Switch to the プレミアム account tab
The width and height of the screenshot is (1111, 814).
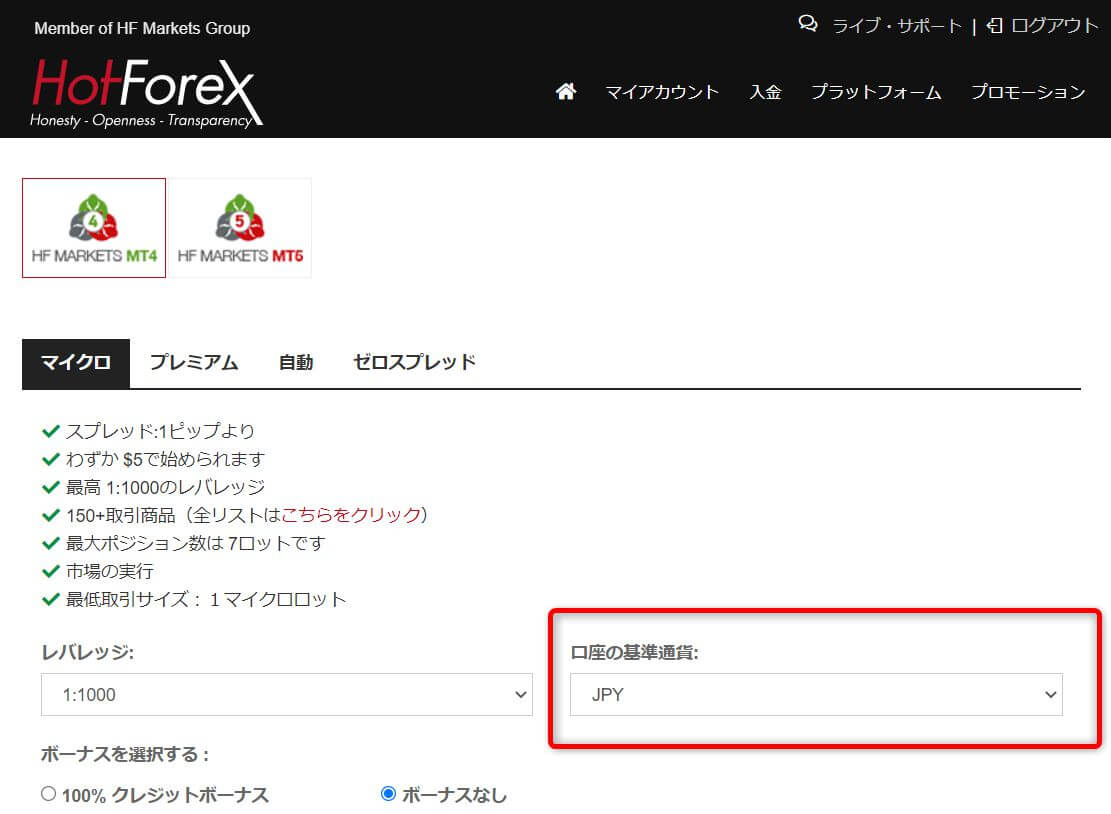tap(194, 363)
